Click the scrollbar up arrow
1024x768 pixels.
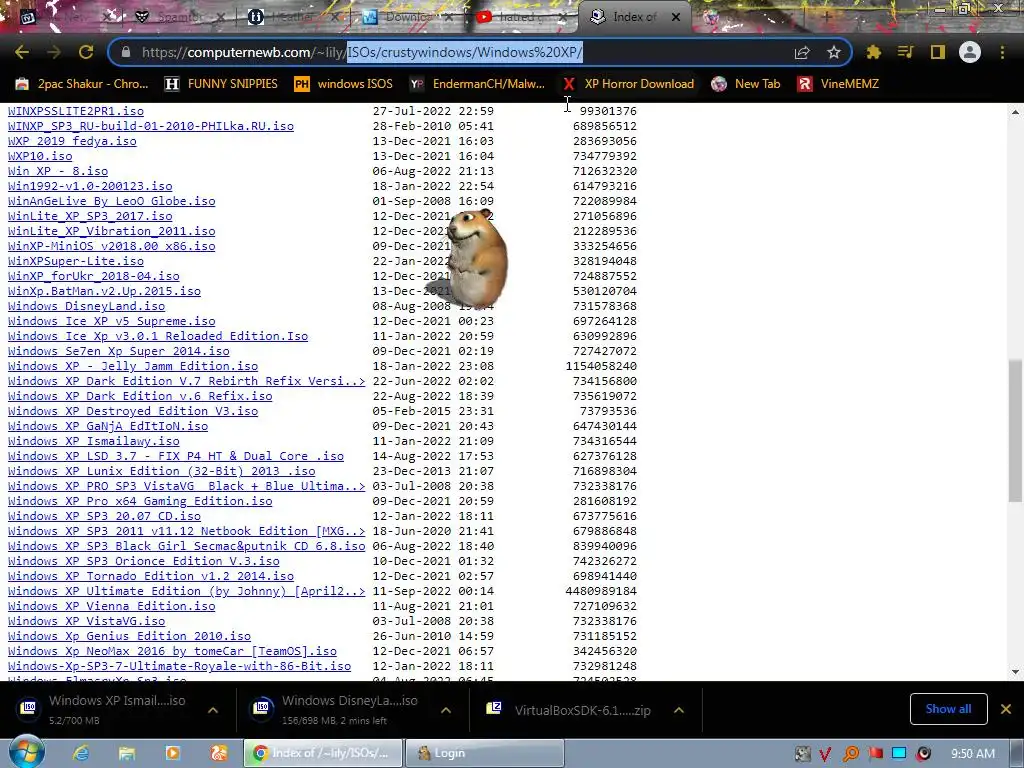pos(1016,112)
